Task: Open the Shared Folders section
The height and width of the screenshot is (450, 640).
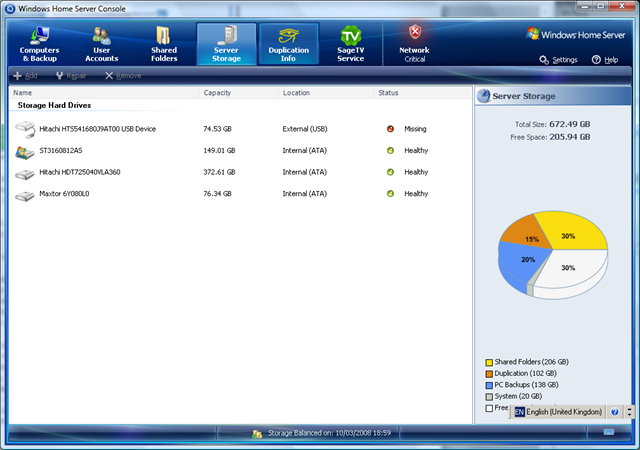Action: click(163, 46)
